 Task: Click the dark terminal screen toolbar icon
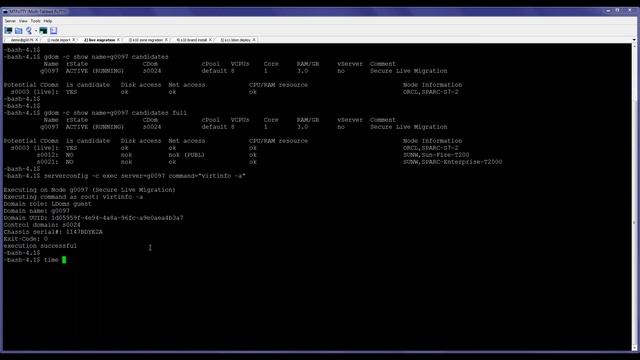pyautogui.click(x=43, y=31)
